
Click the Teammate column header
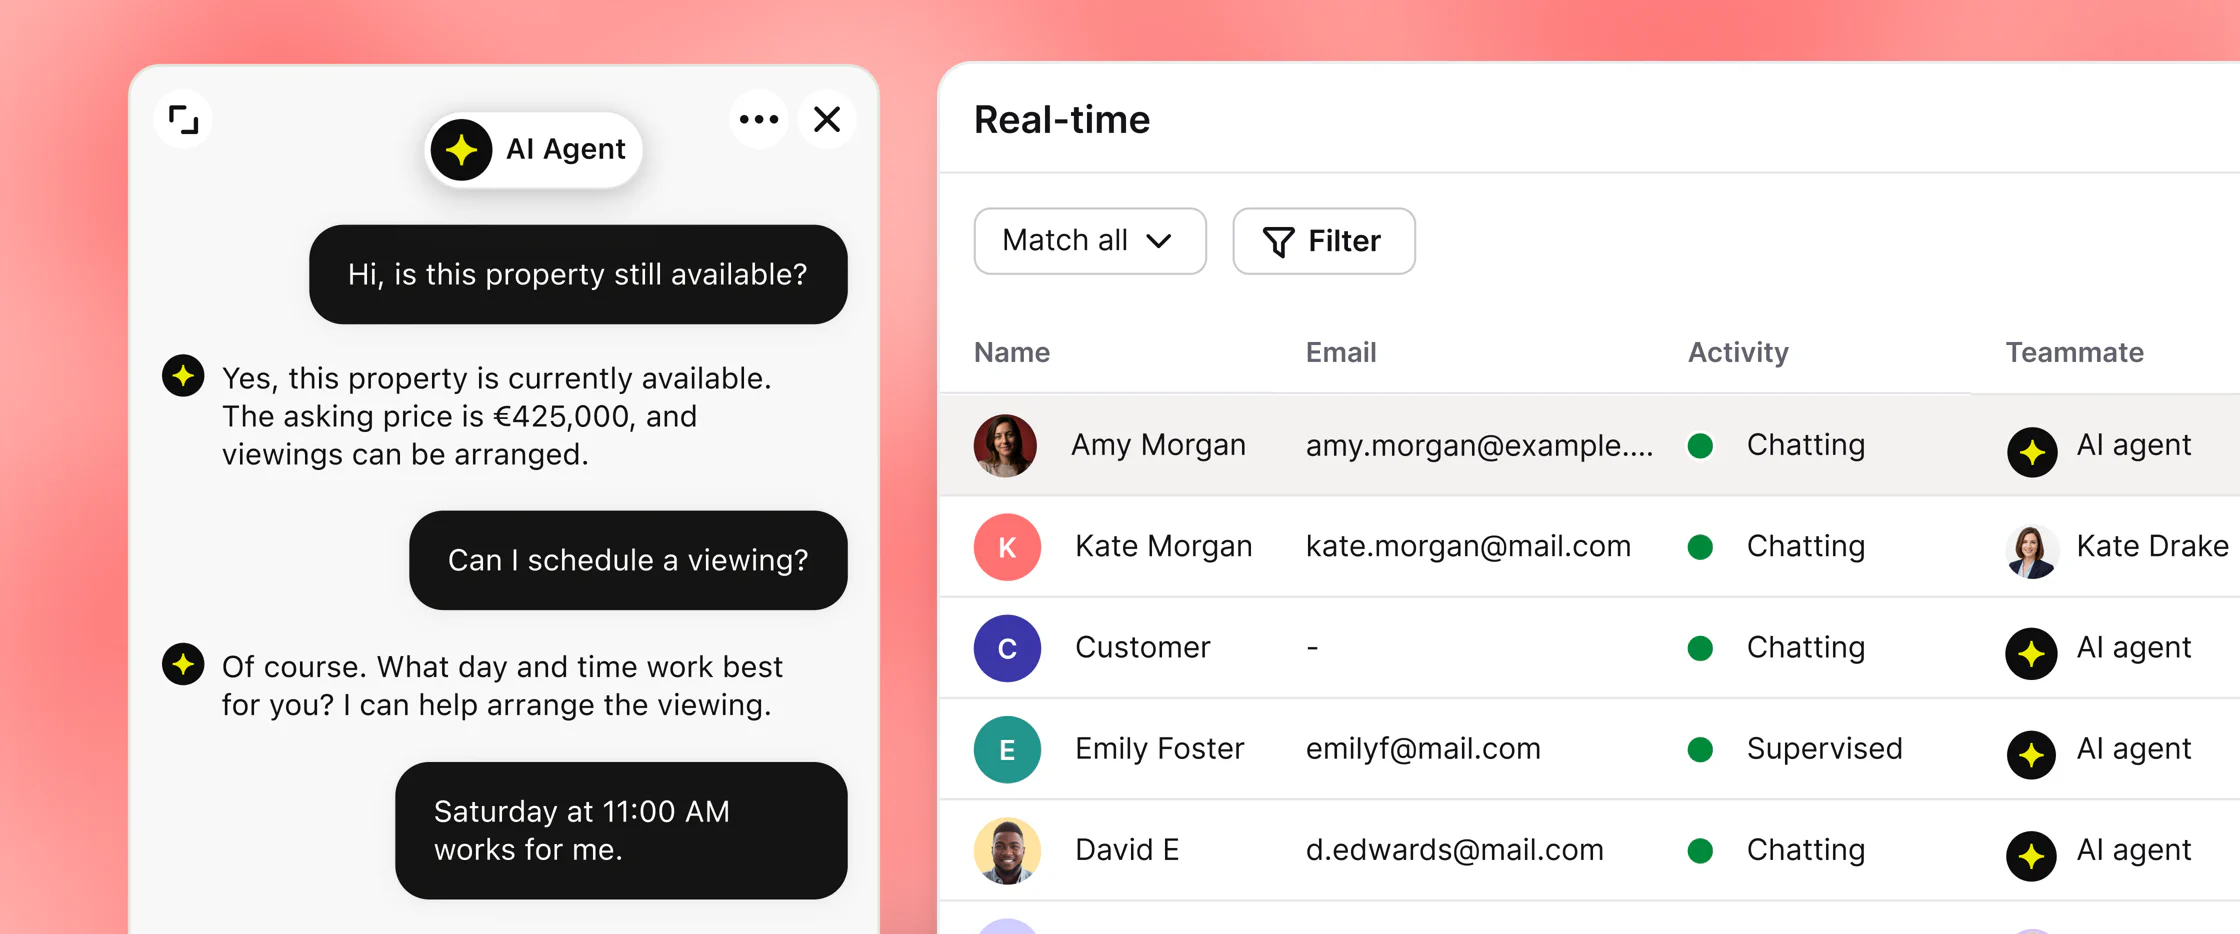(x=2075, y=352)
